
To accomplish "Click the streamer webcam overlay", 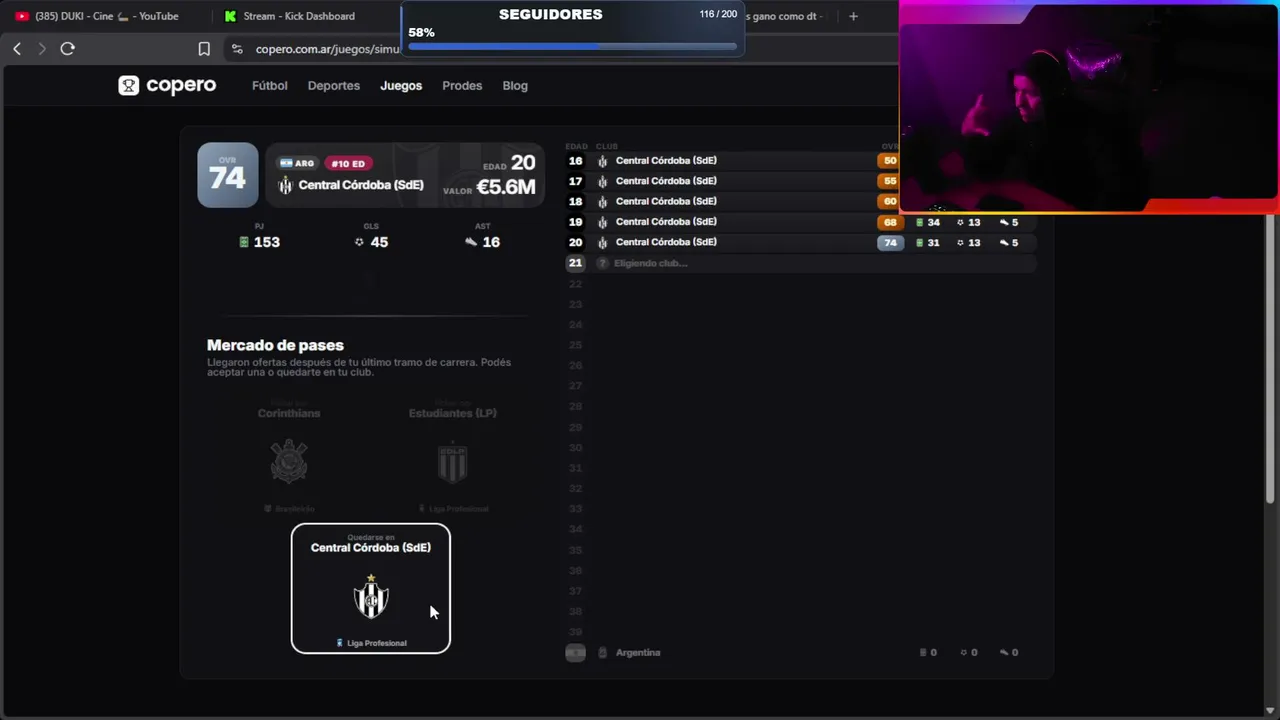I will click(x=1089, y=106).
